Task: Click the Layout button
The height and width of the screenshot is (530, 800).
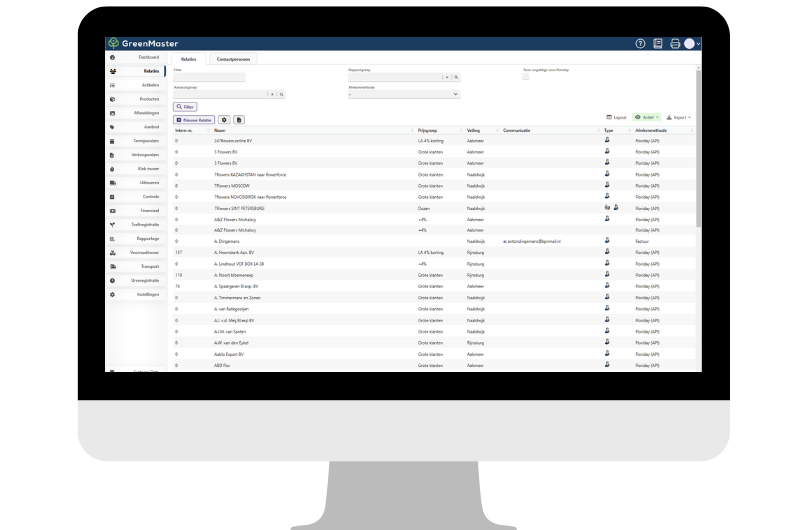Action: (616, 117)
